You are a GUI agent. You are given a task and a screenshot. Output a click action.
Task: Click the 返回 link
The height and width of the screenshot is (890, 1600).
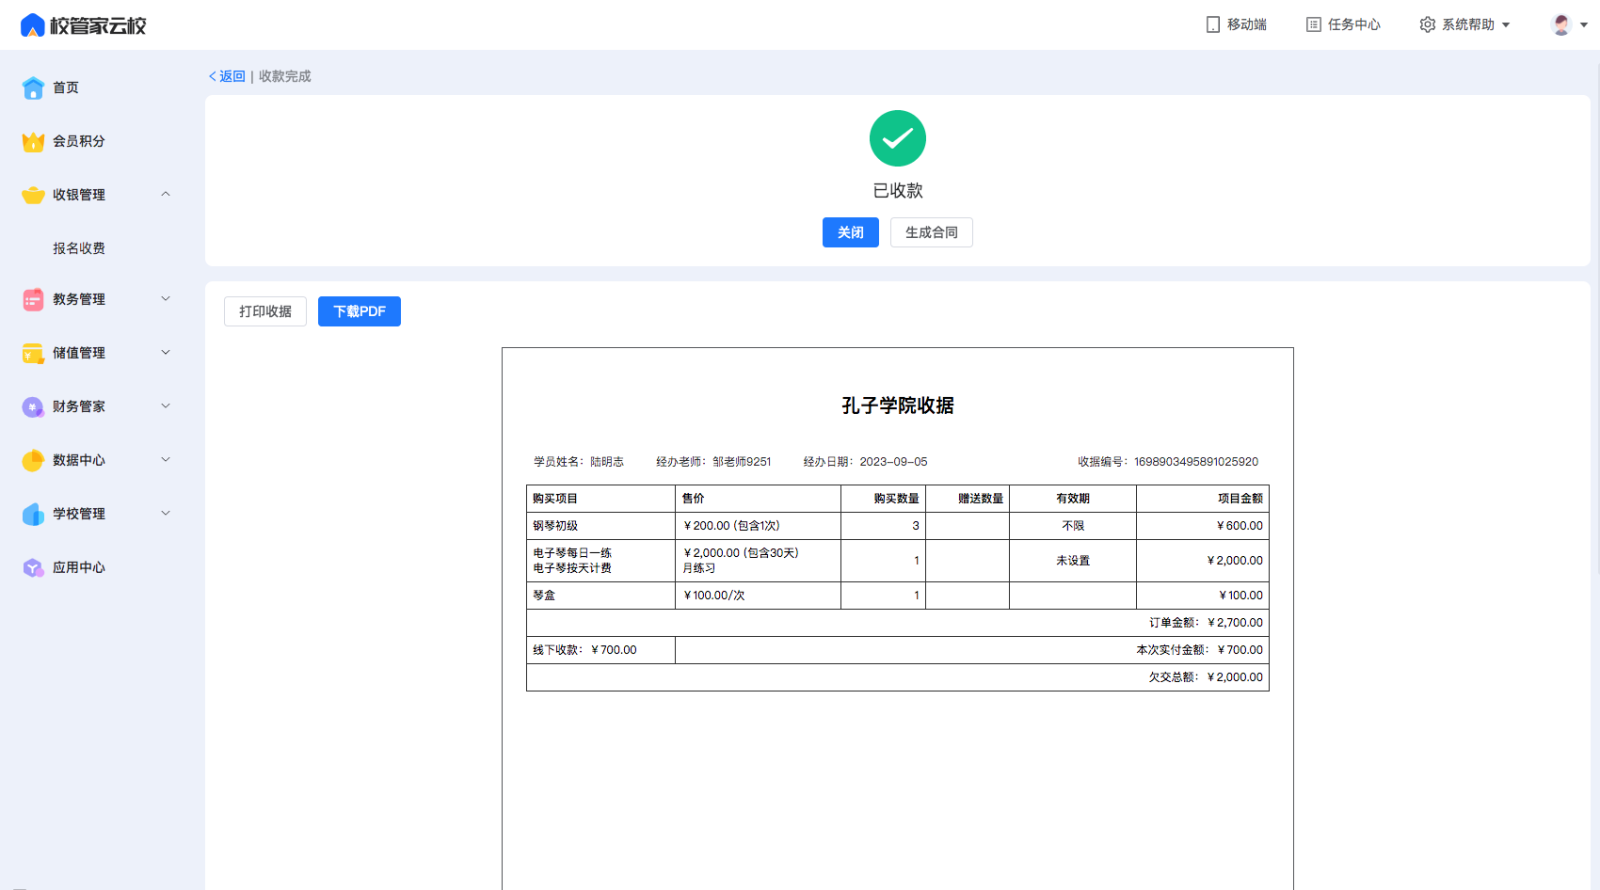click(x=232, y=76)
